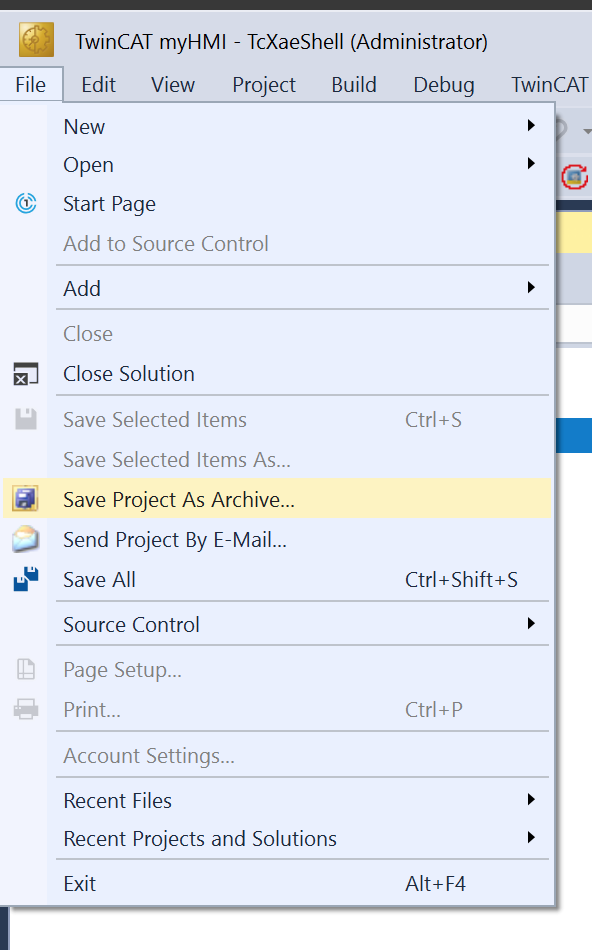Expand the New submenu arrow
592x950 pixels.
(x=531, y=125)
